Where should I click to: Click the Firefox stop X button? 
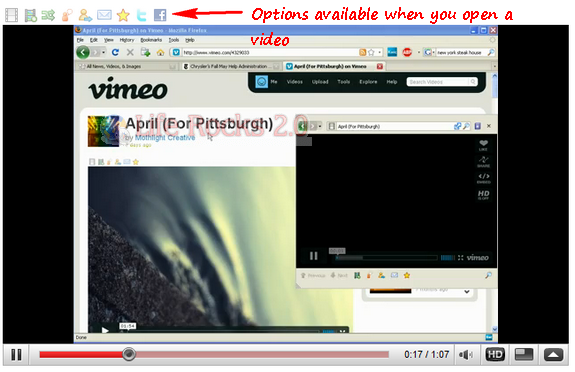(x=130, y=52)
